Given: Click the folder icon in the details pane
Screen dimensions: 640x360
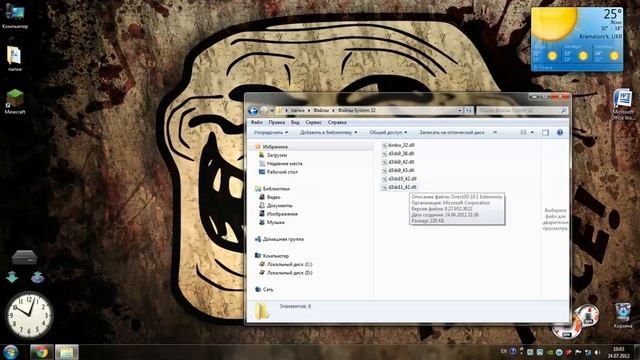Looking at the screenshot, I should [262, 311].
